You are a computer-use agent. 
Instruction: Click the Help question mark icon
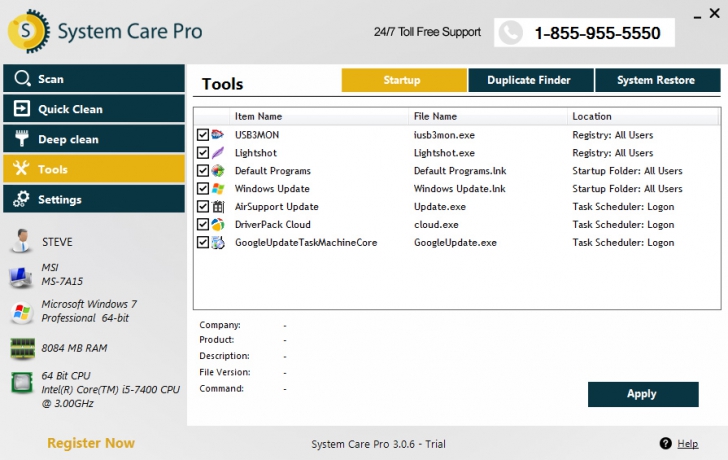click(665, 443)
